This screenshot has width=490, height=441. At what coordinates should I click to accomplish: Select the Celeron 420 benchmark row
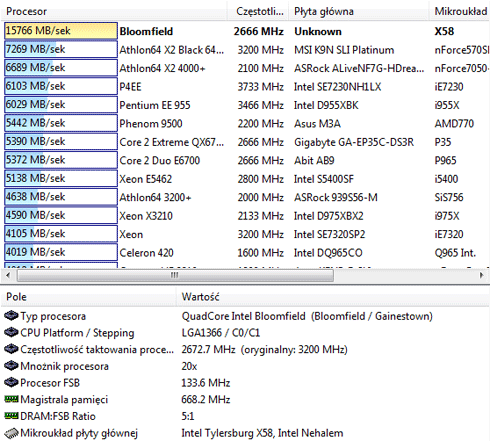[245, 253]
